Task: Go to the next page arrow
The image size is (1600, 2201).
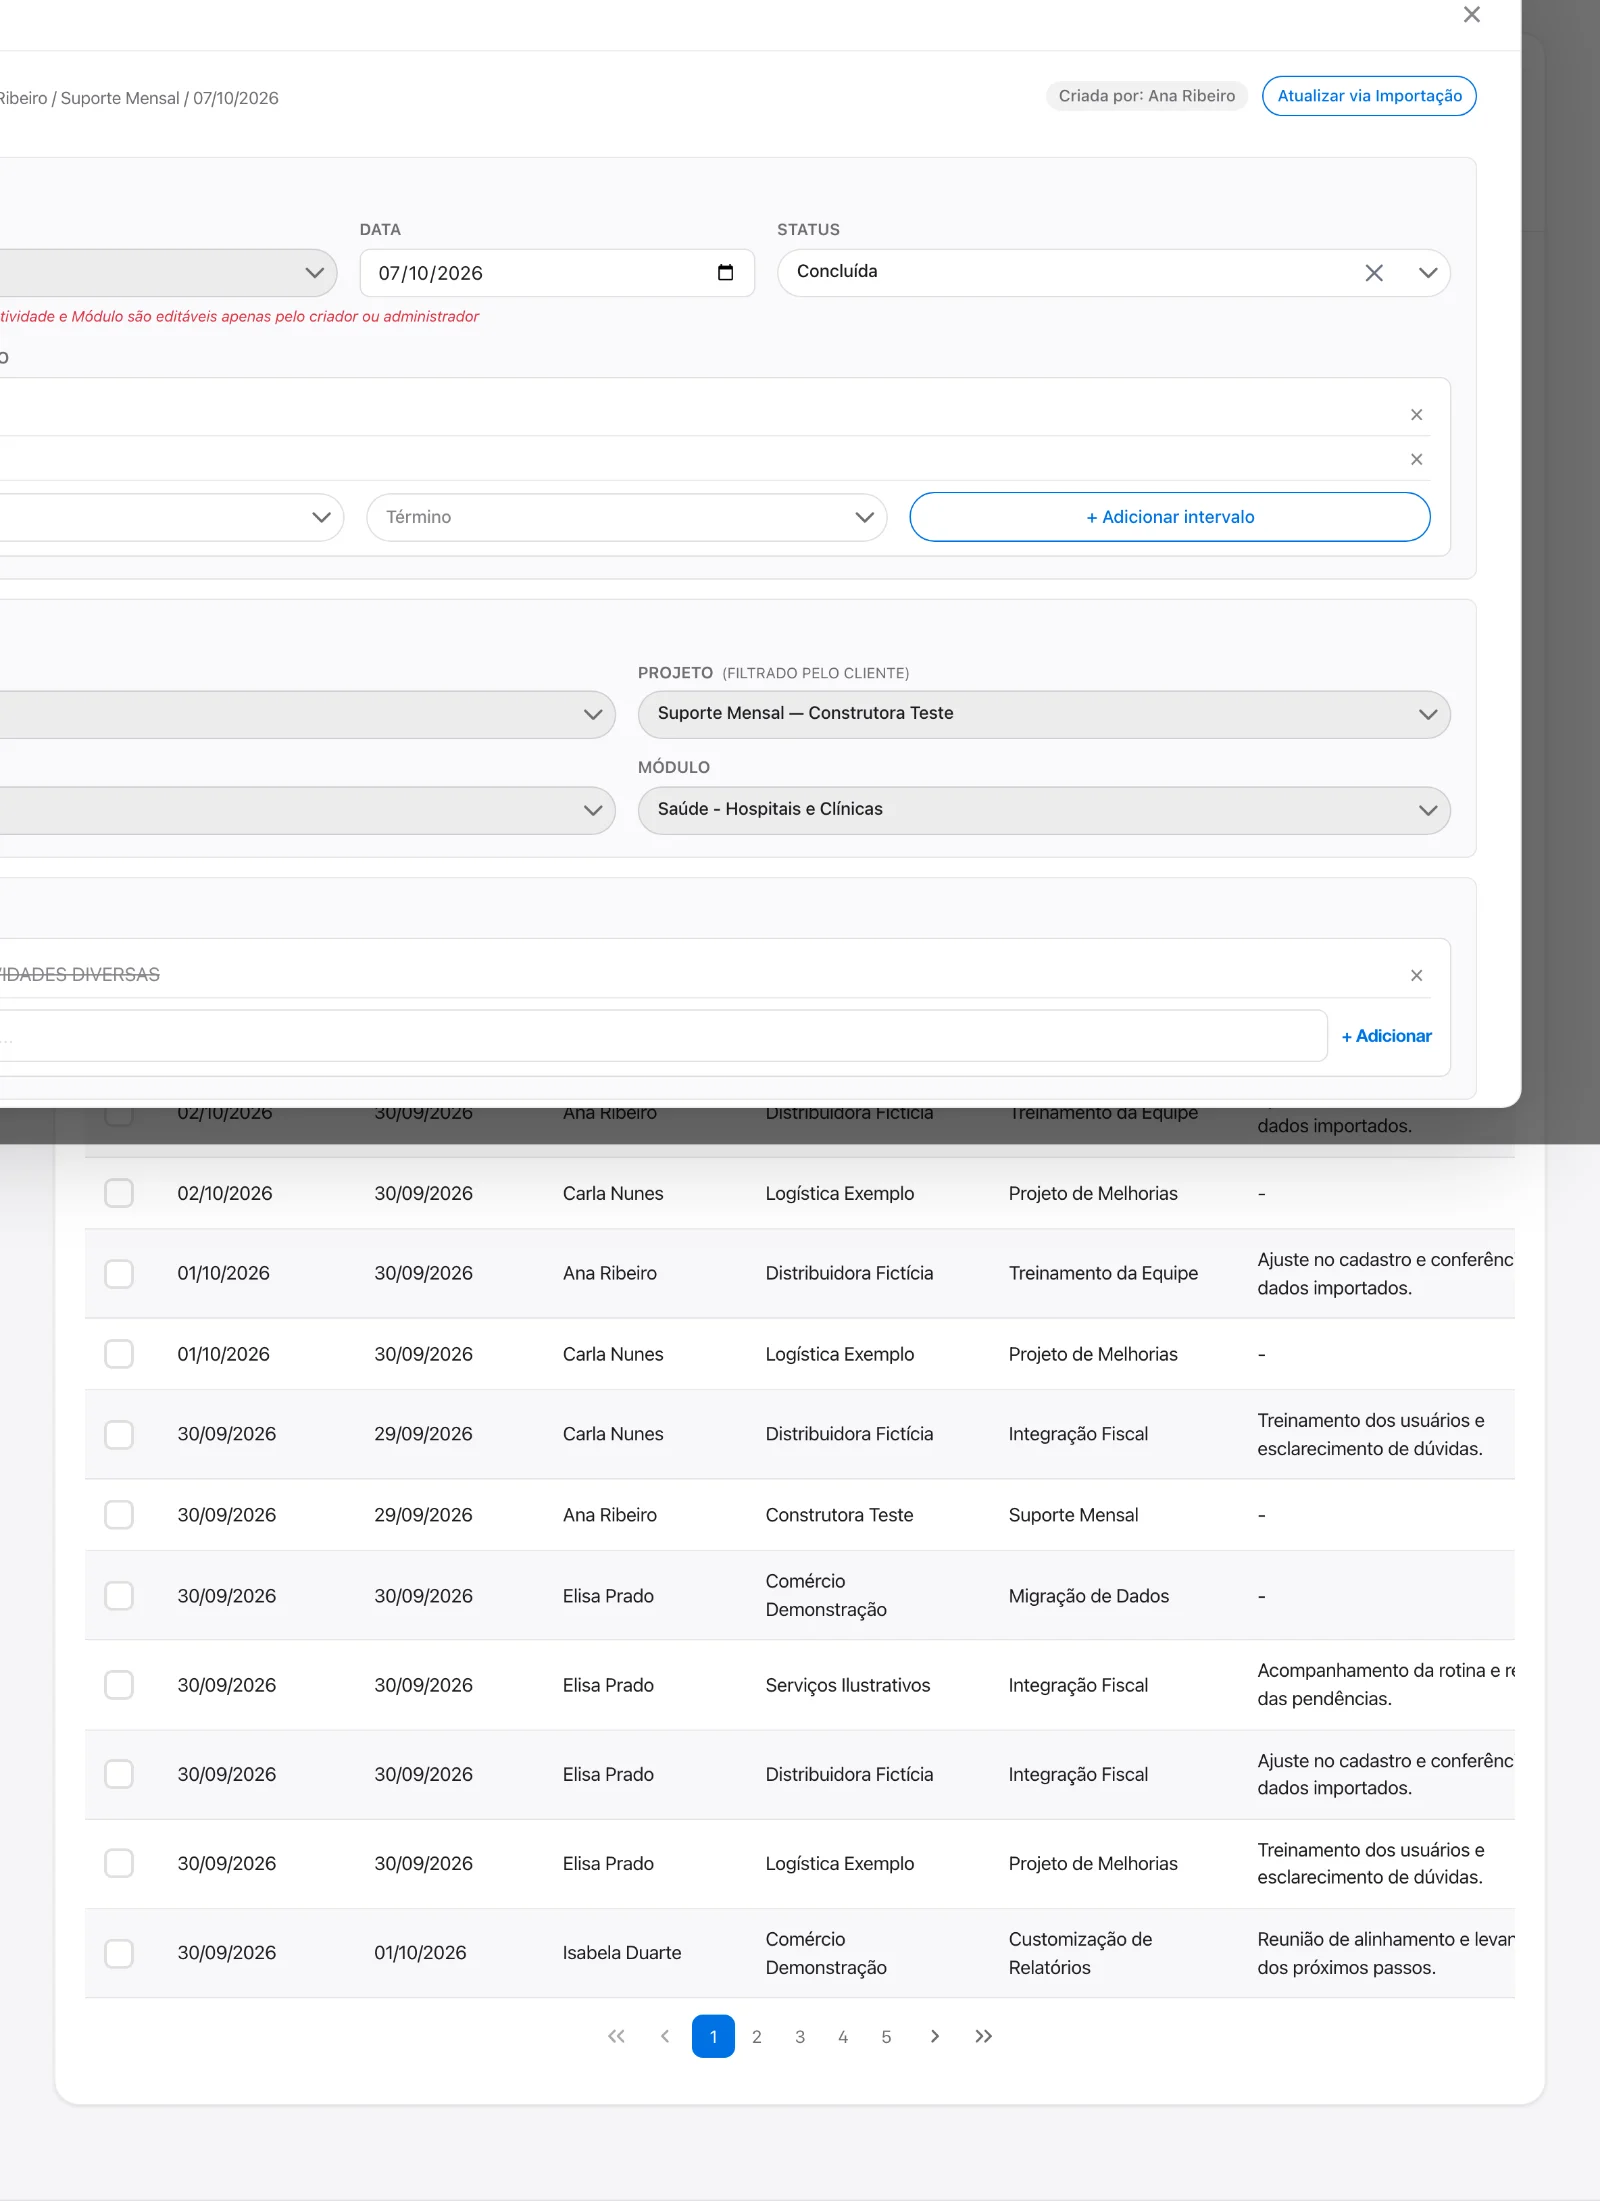Action: pyautogui.click(x=934, y=2036)
